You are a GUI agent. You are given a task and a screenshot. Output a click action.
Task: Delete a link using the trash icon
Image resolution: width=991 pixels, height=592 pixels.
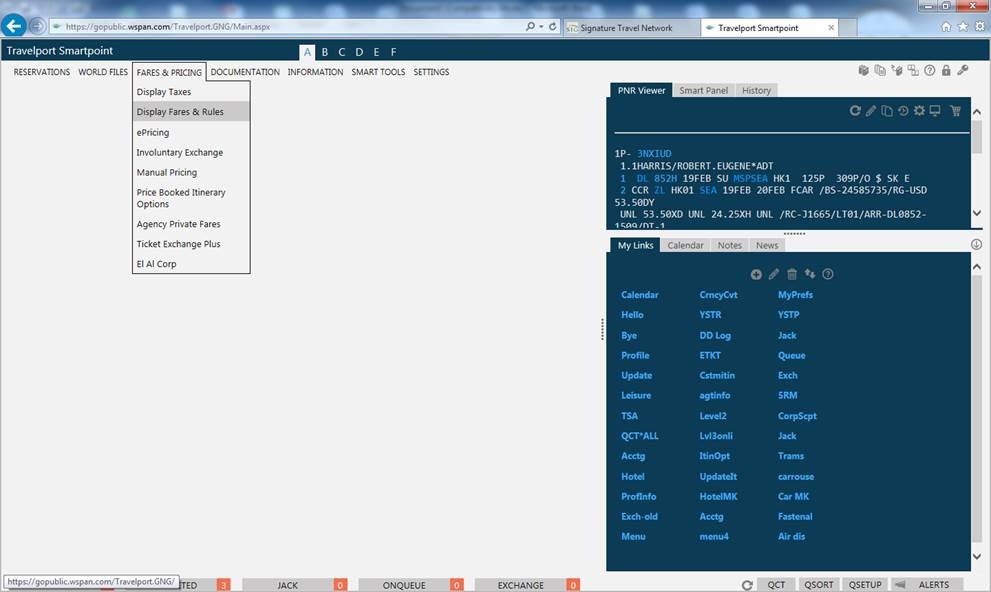pyautogui.click(x=792, y=274)
